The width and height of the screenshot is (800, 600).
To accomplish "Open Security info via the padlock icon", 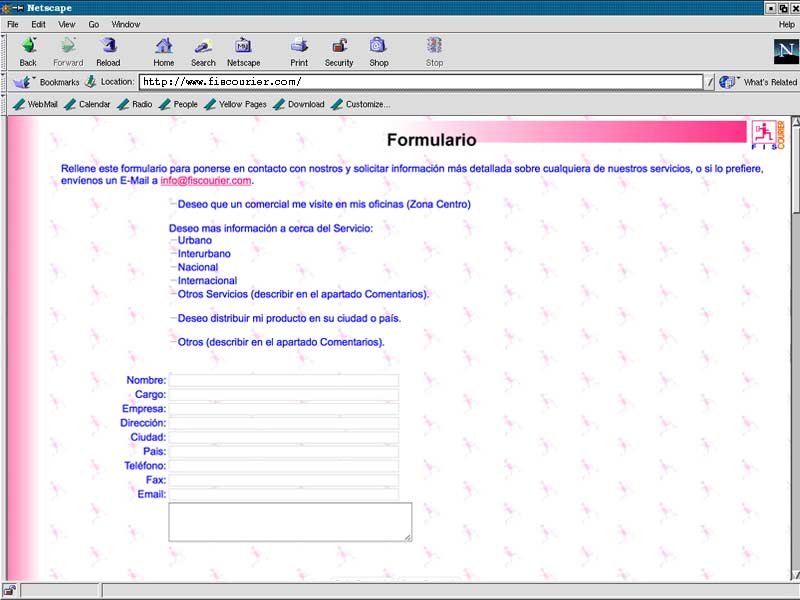I will tap(339, 52).
